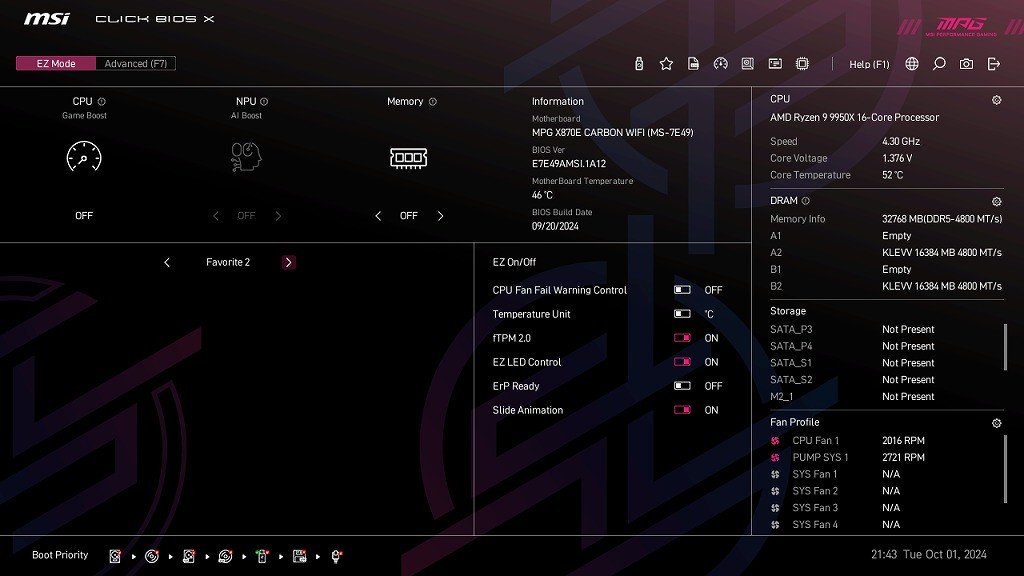The height and width of the screenshot is (576, 1024).
Task: Click the CPU chip toolbar icon
Action: [x=803, y=63]
